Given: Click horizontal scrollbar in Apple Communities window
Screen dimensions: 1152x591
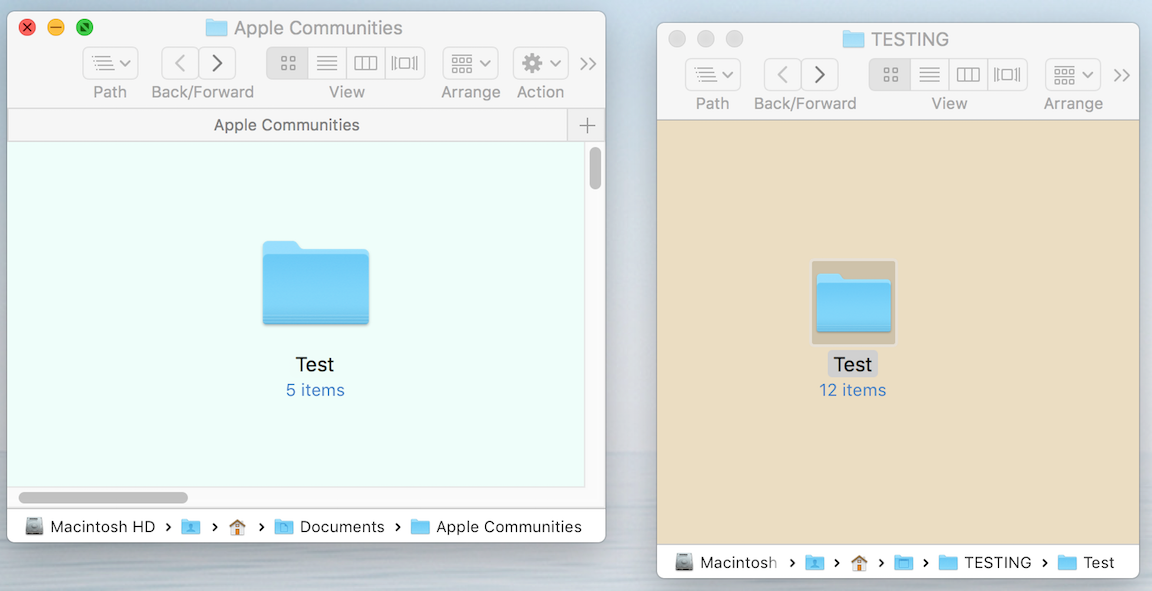Looking at the screenshot, I should point(103,497).
